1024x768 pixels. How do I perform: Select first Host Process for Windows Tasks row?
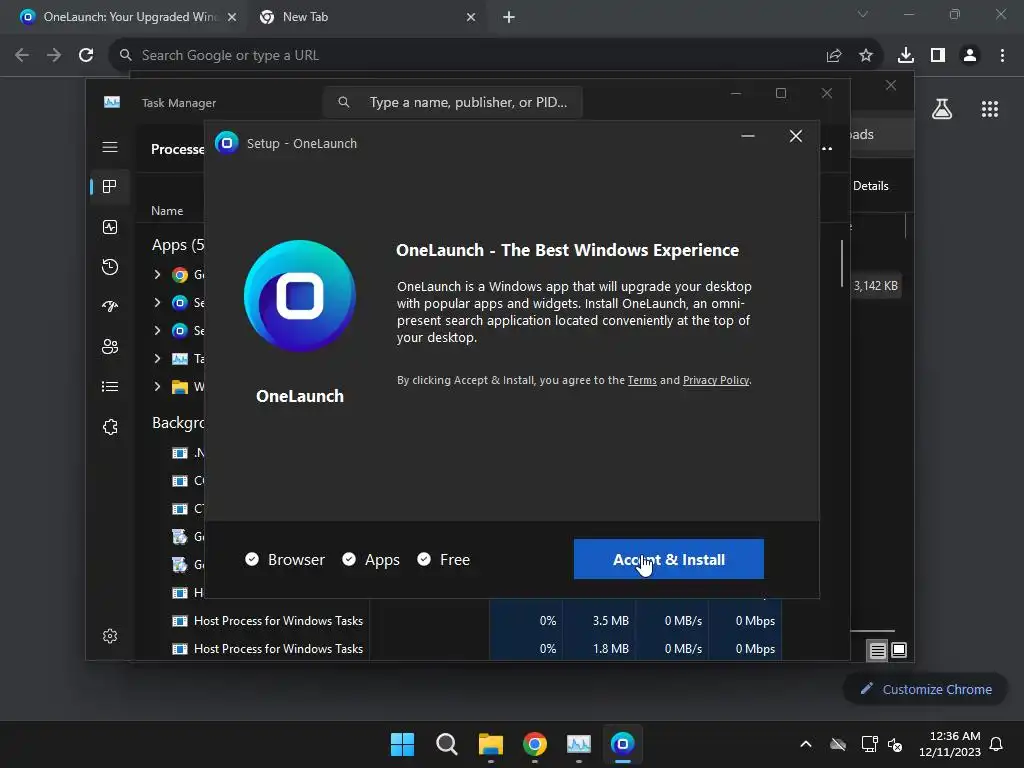coord(457,621)
